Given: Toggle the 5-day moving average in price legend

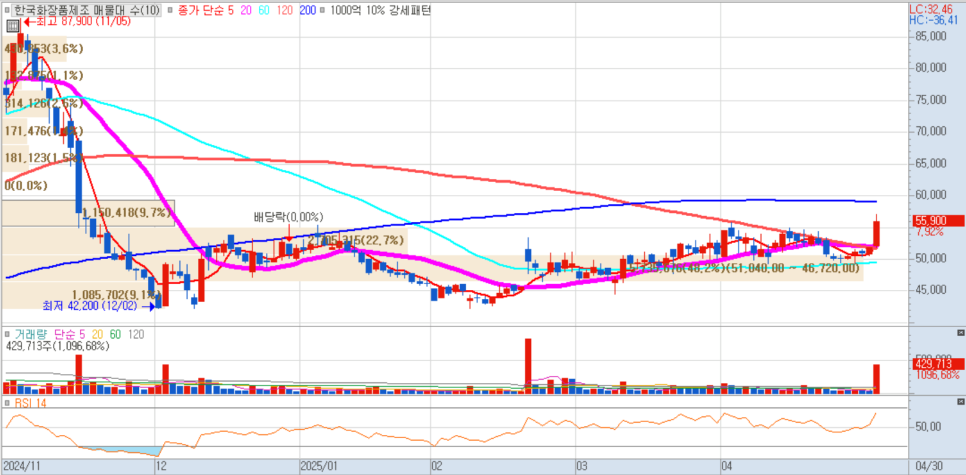Looking at the screenshot, I should (x=232, y=9).
